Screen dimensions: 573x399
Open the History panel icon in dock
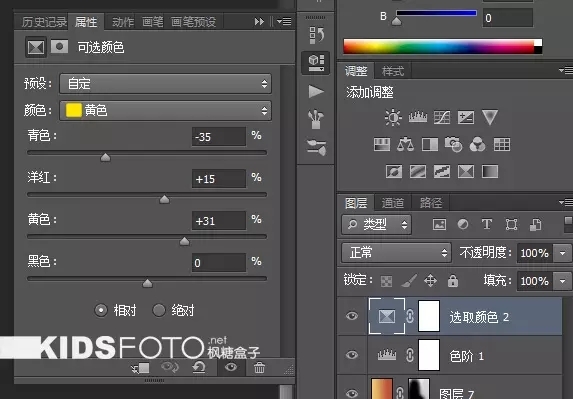click(316, 35)
